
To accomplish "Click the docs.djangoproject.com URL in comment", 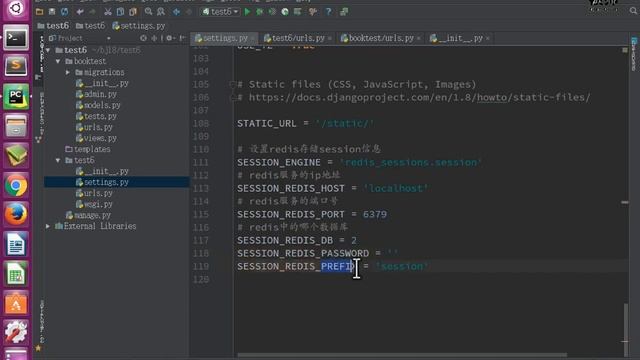I will (420, 98).
